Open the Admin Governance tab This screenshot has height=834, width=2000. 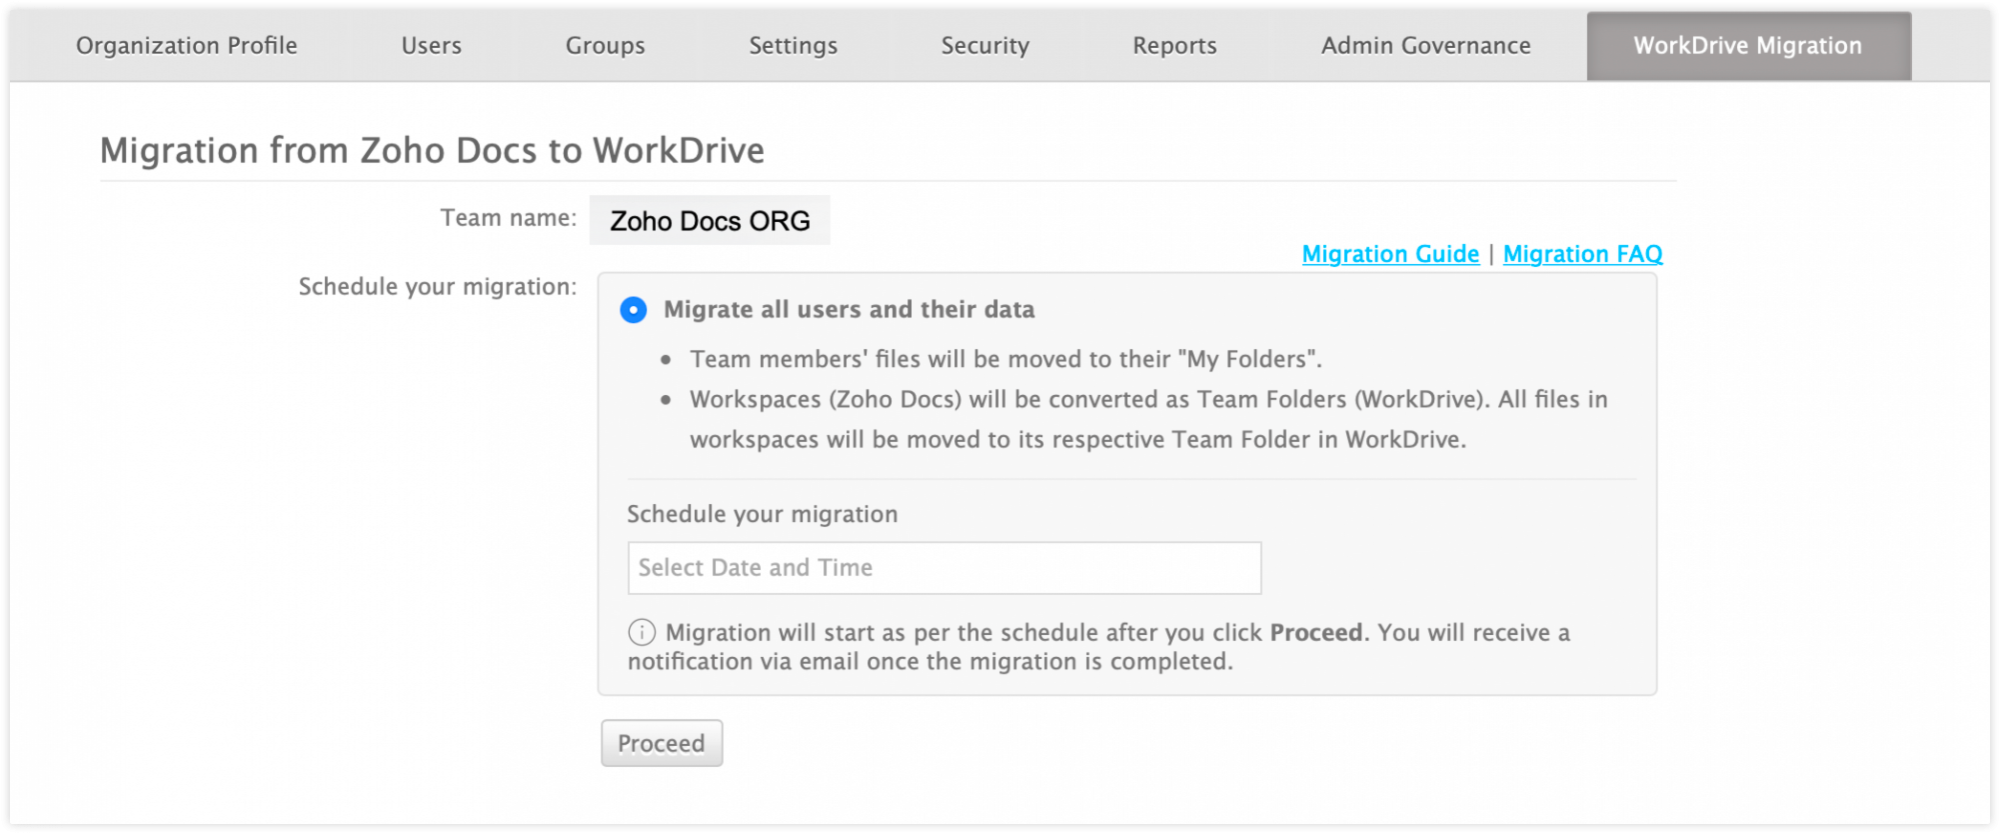point(1425,45)
